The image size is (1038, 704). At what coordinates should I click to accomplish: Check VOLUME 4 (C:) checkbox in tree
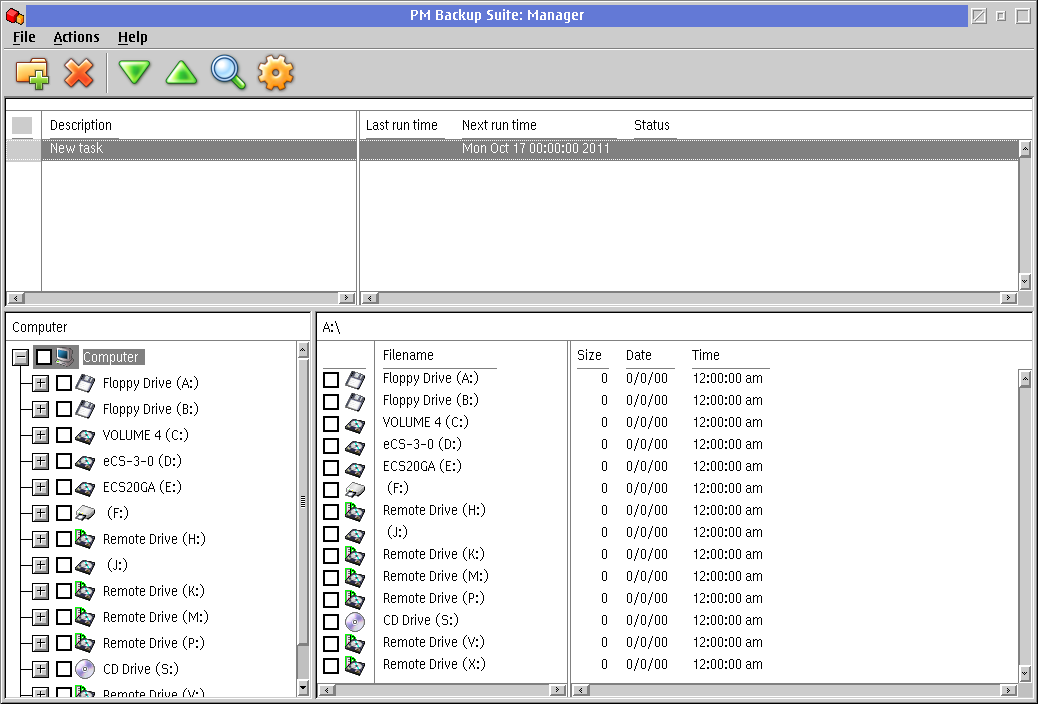coord(64,435)
